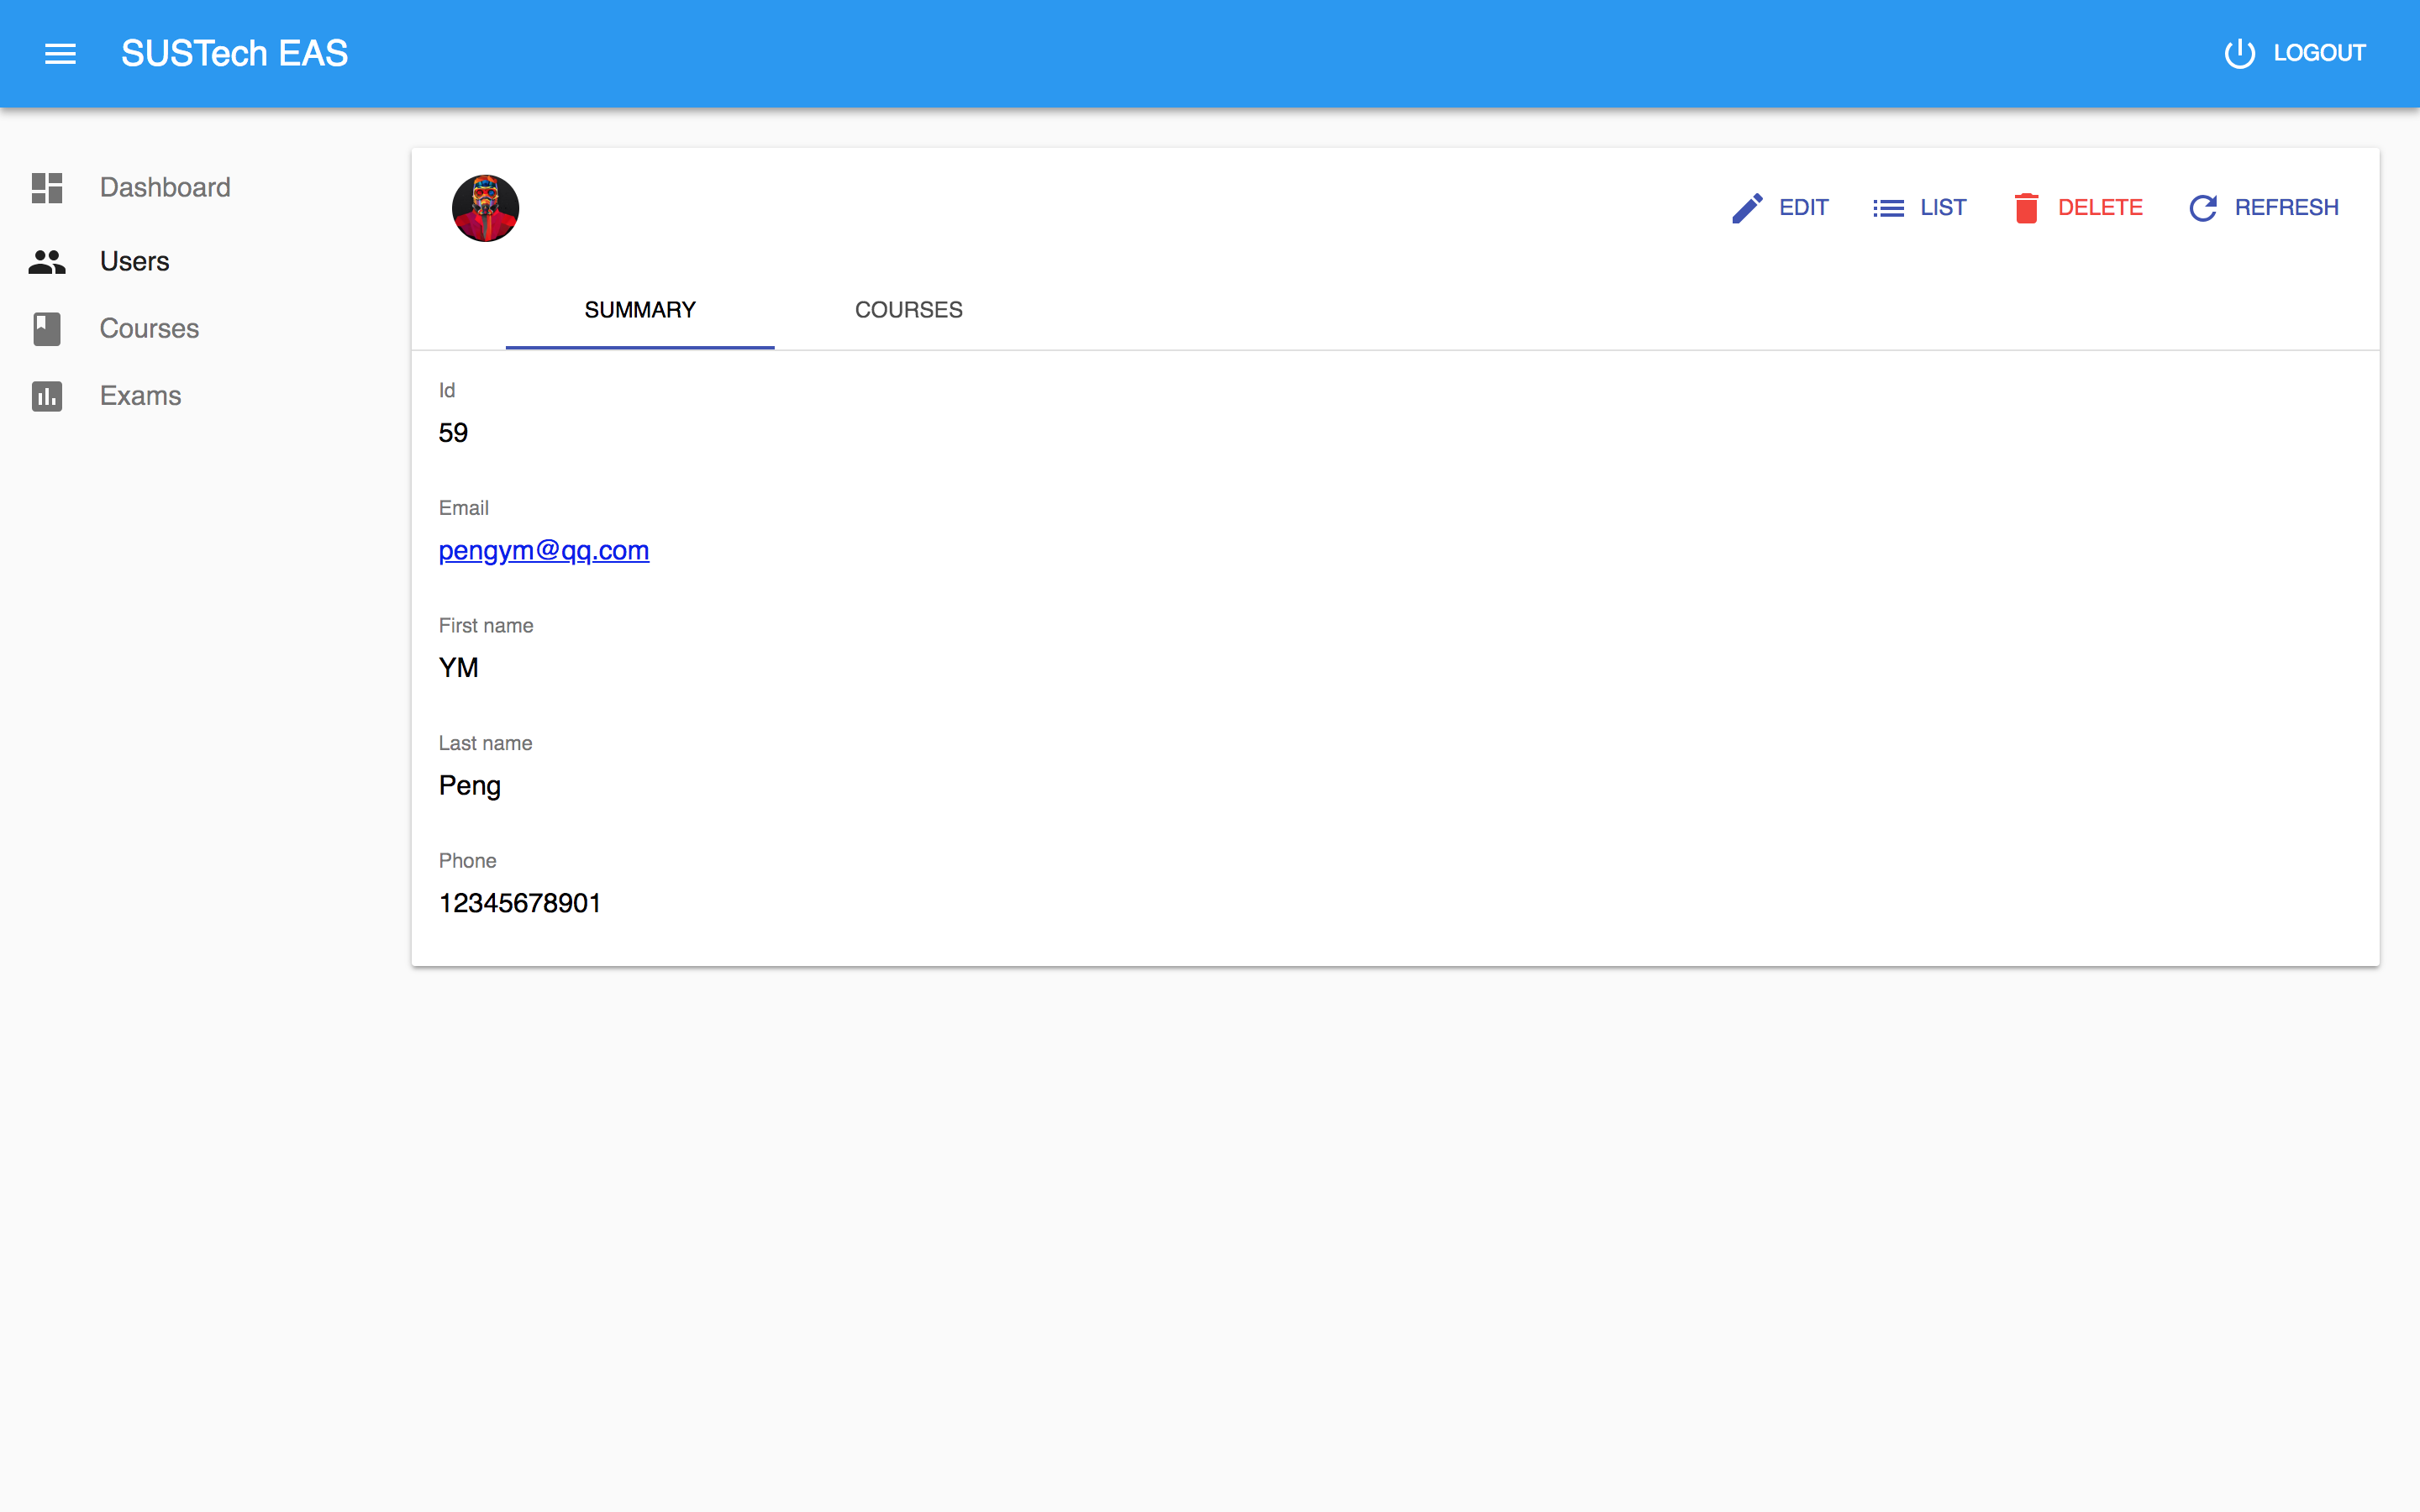Click the SUSTech EAS title
Screen dimensions: 2420x1512
point(234,54)
